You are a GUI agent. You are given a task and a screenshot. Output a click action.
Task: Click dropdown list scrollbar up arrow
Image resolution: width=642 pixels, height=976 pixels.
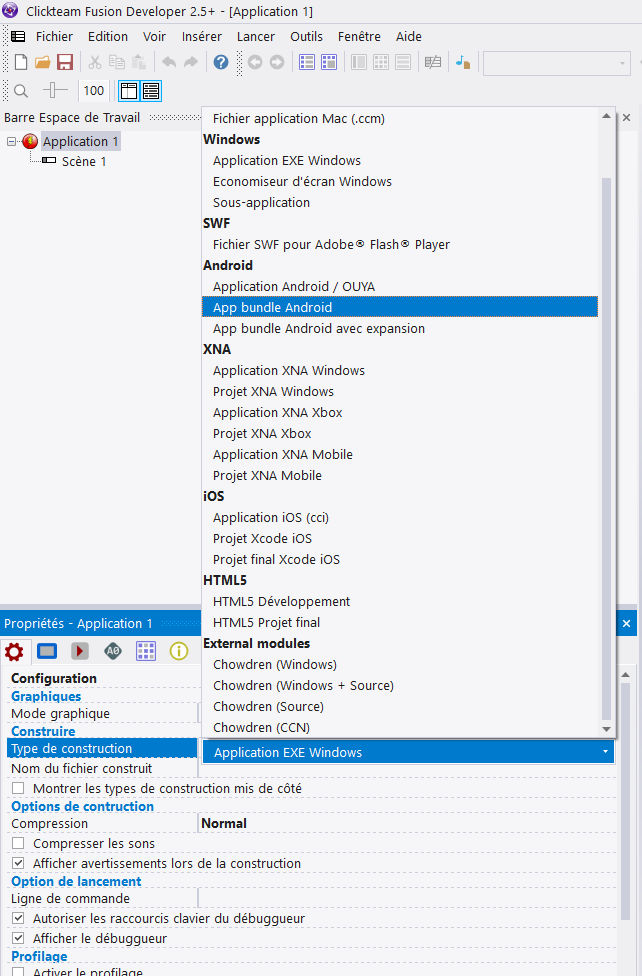607,116
